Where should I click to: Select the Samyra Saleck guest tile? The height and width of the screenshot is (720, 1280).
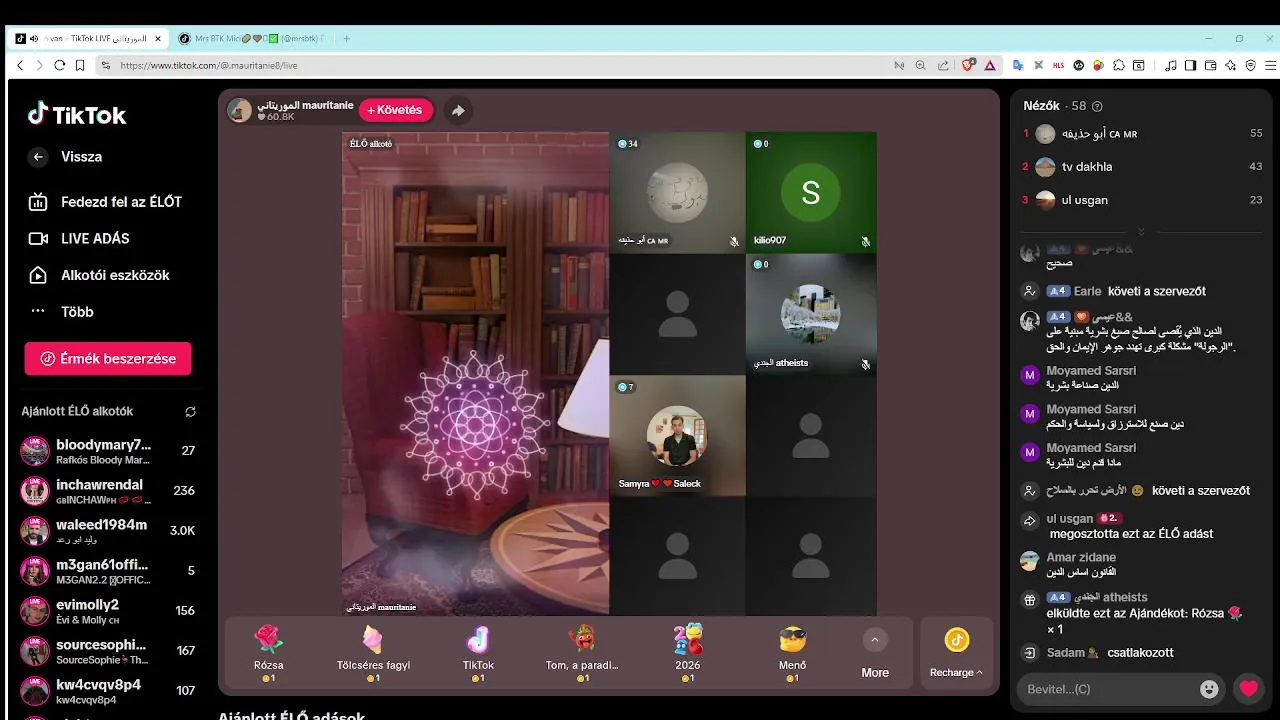click(x=678, y=436)
